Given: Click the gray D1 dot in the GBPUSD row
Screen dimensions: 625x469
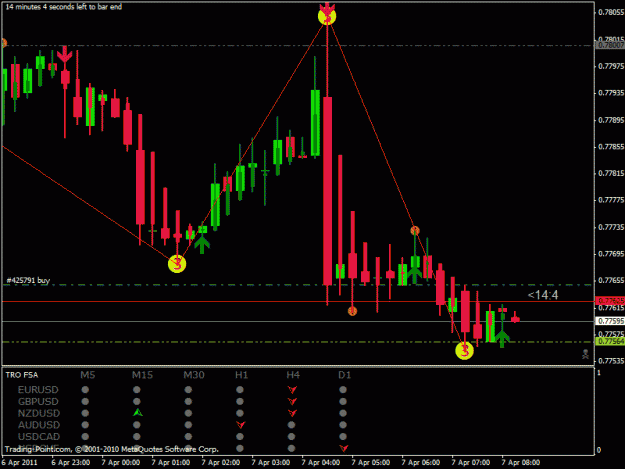Looking at the screenshot, I should tap(343, 401).
